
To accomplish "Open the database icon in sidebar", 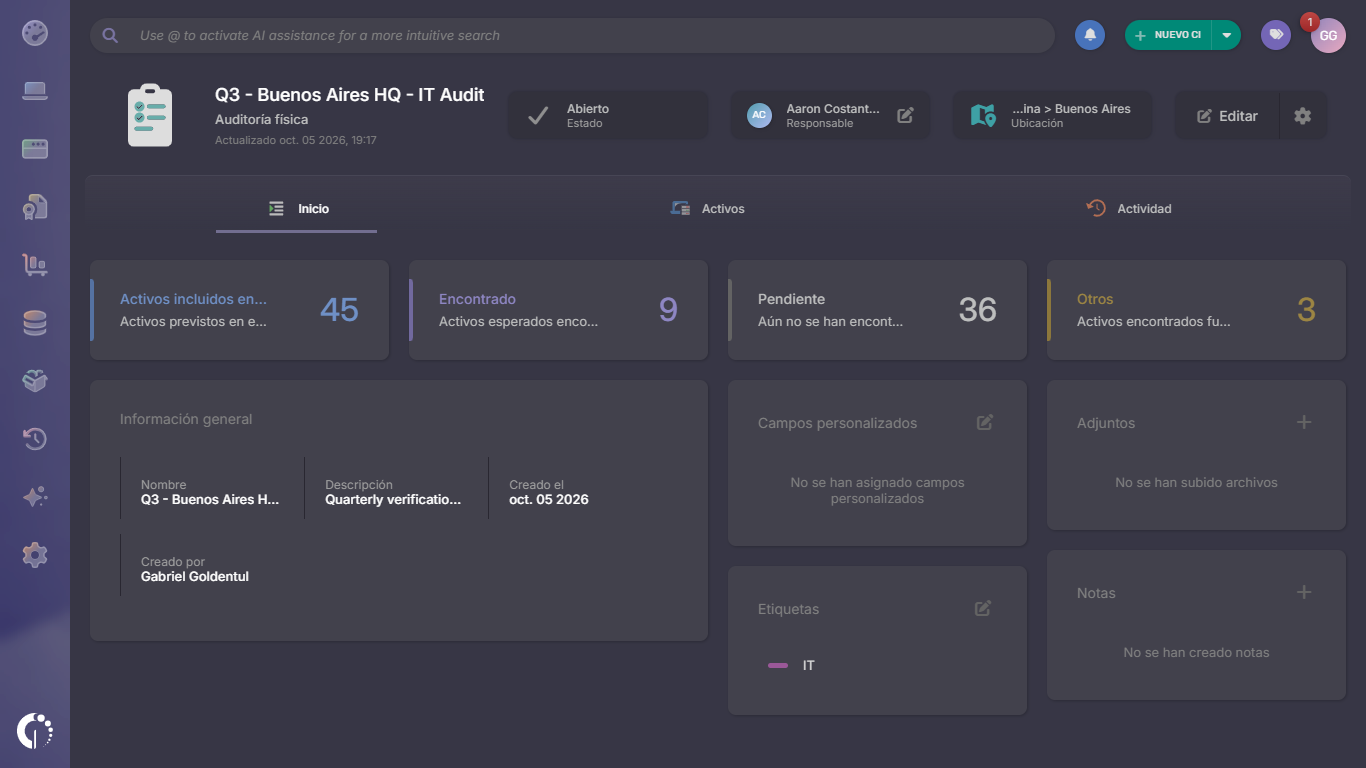I will 35,323.
